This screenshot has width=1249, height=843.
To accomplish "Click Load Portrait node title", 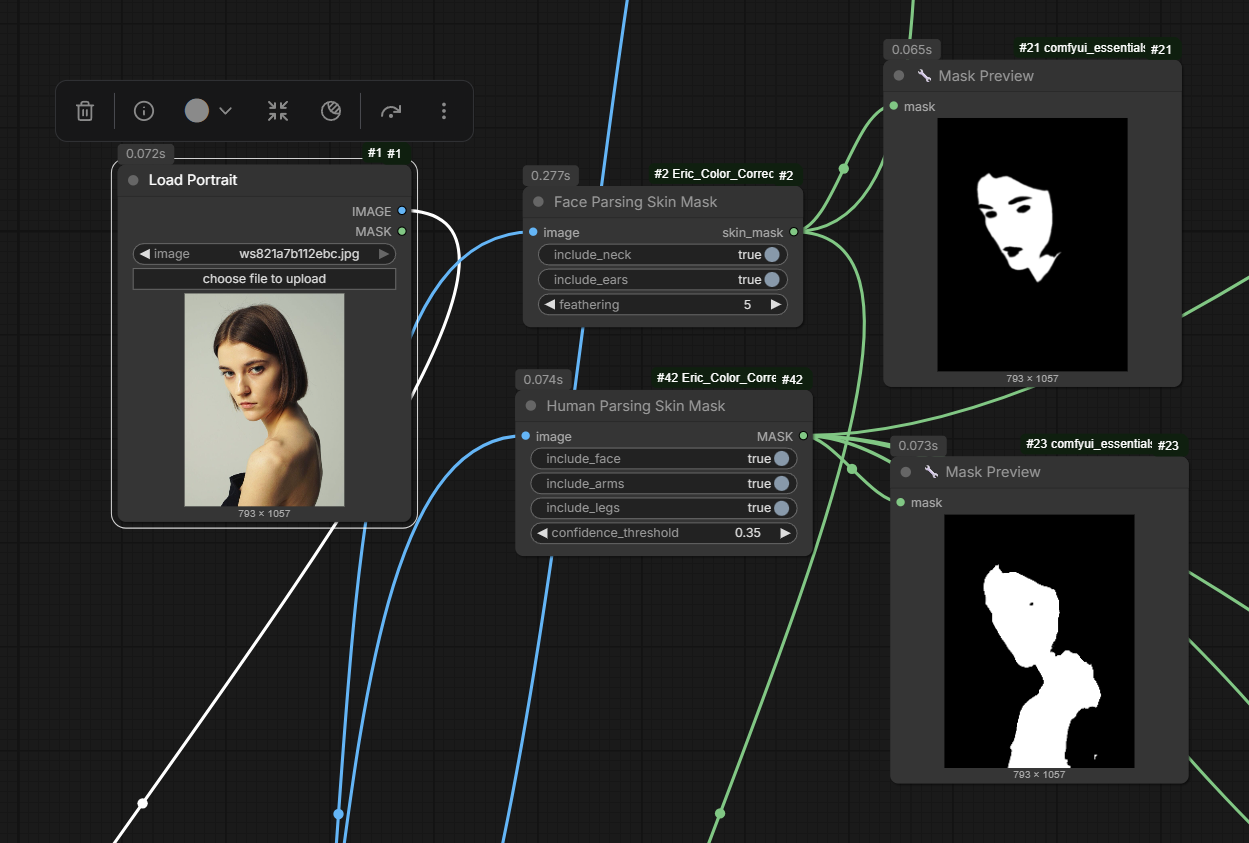I will pos(193,180).
